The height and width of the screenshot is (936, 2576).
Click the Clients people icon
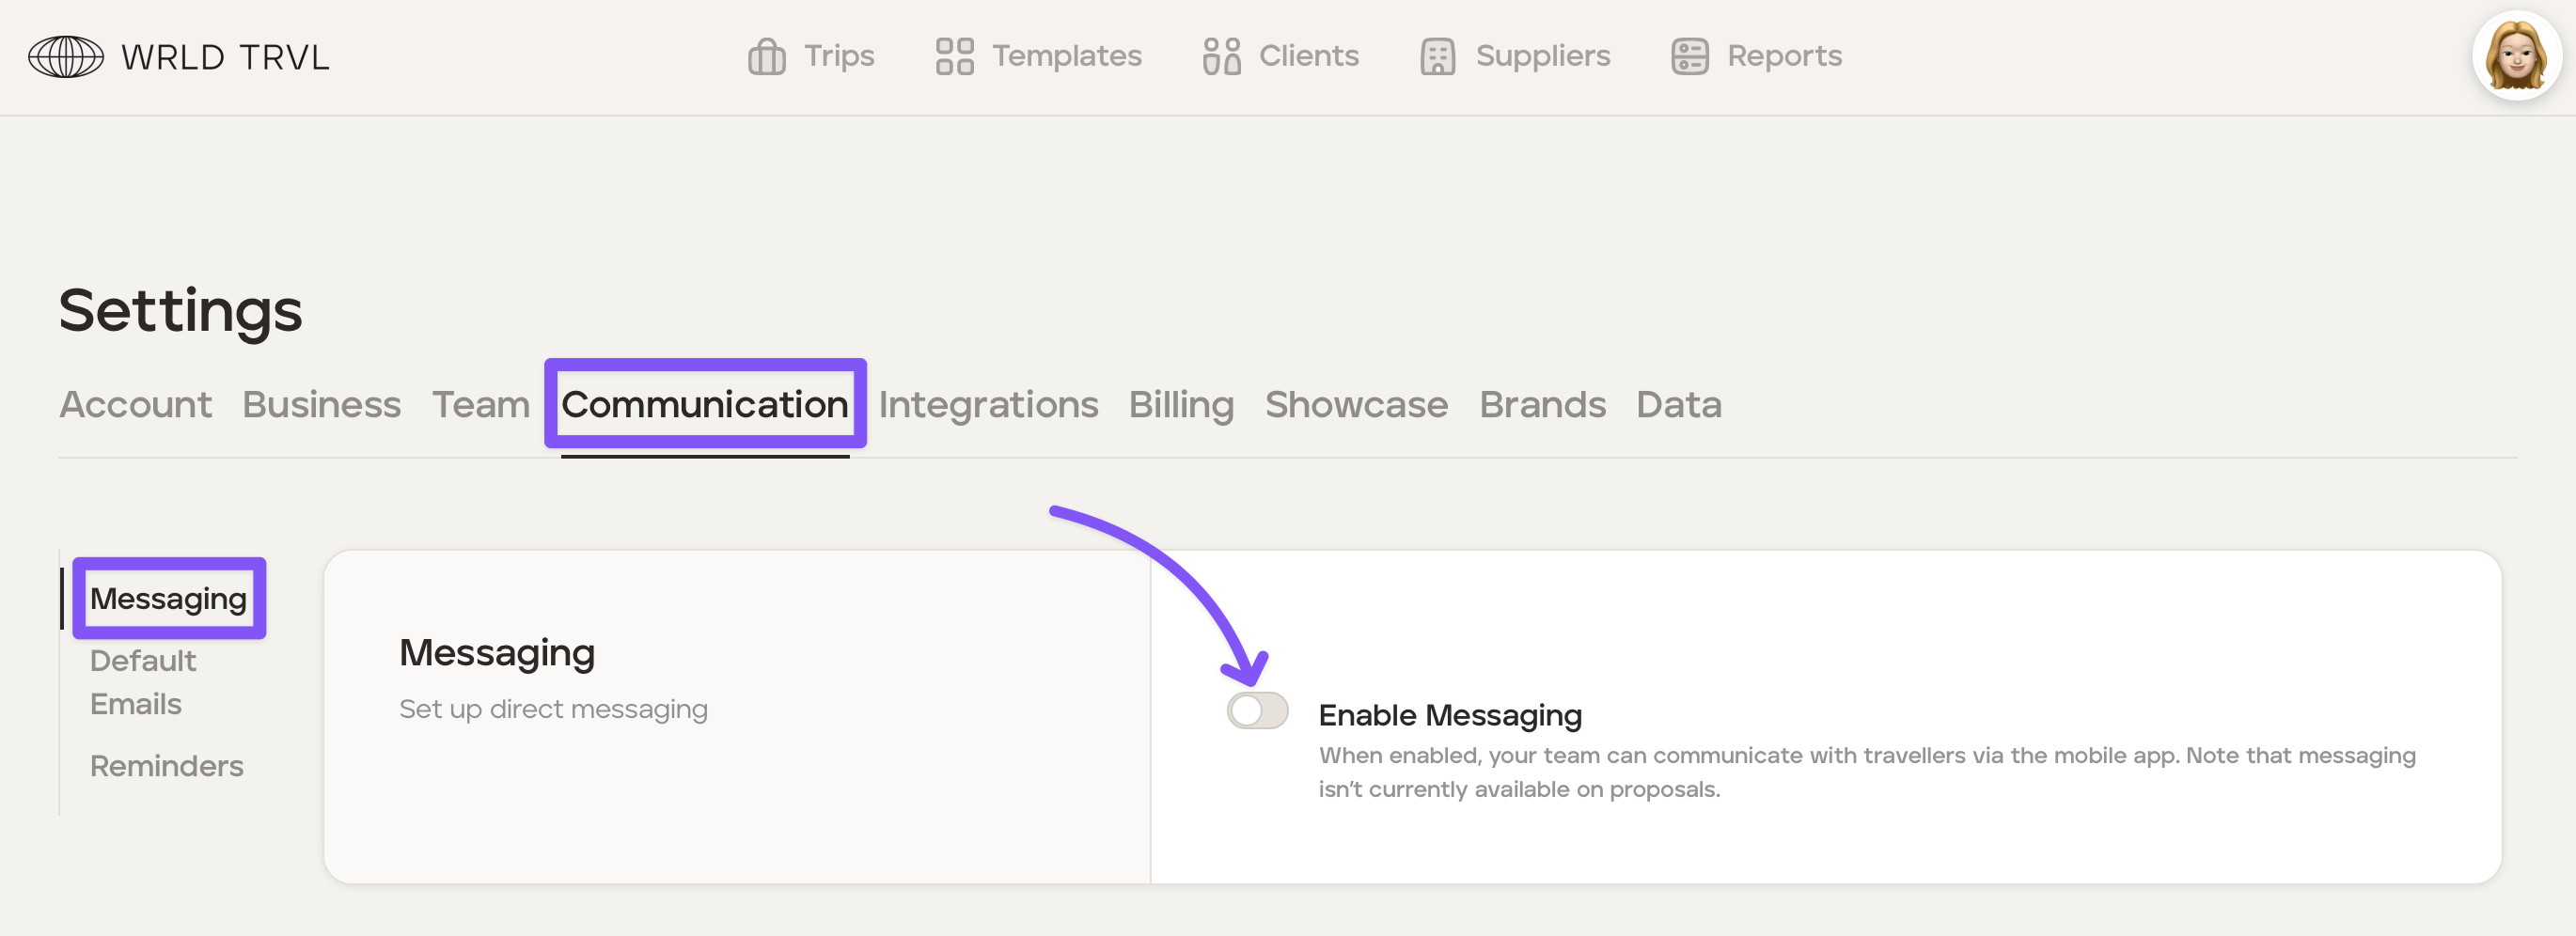[x=1221, y=57]
